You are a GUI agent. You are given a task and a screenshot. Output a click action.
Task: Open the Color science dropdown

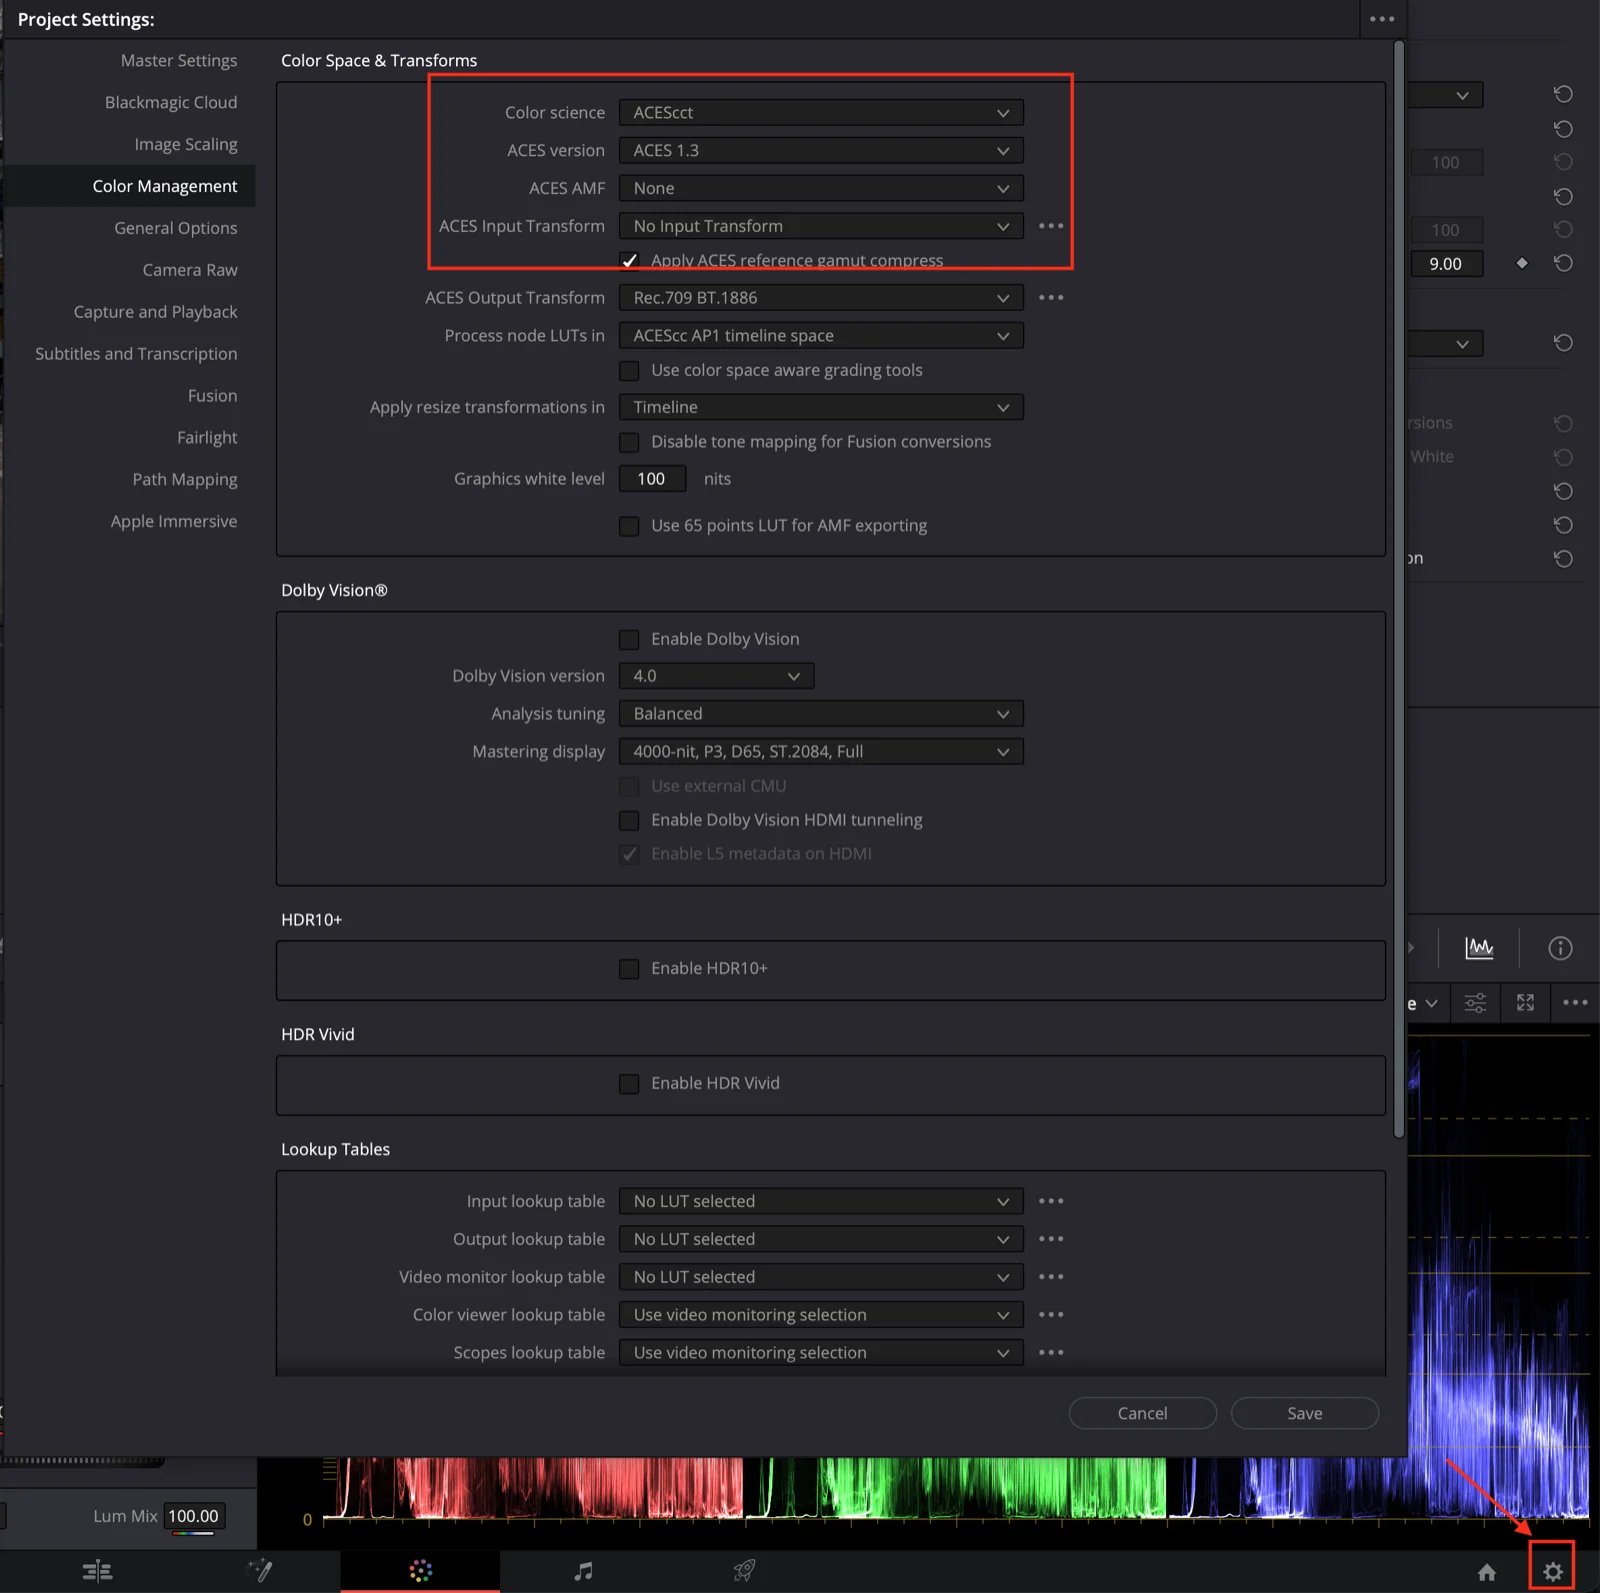pyautogui.click(x=821, y=113)
